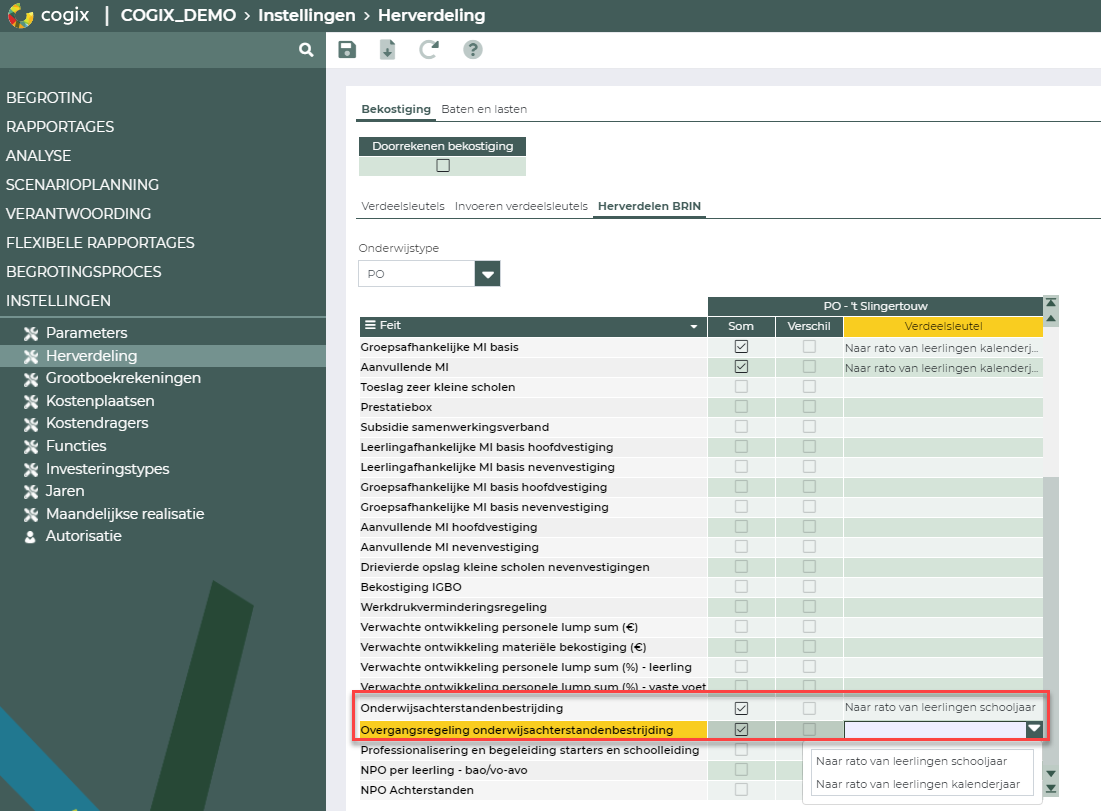This screenshot has width=1101, height=811.
Task: Uncheck Som for Aanvullende MI
Action: click(741, 367)
